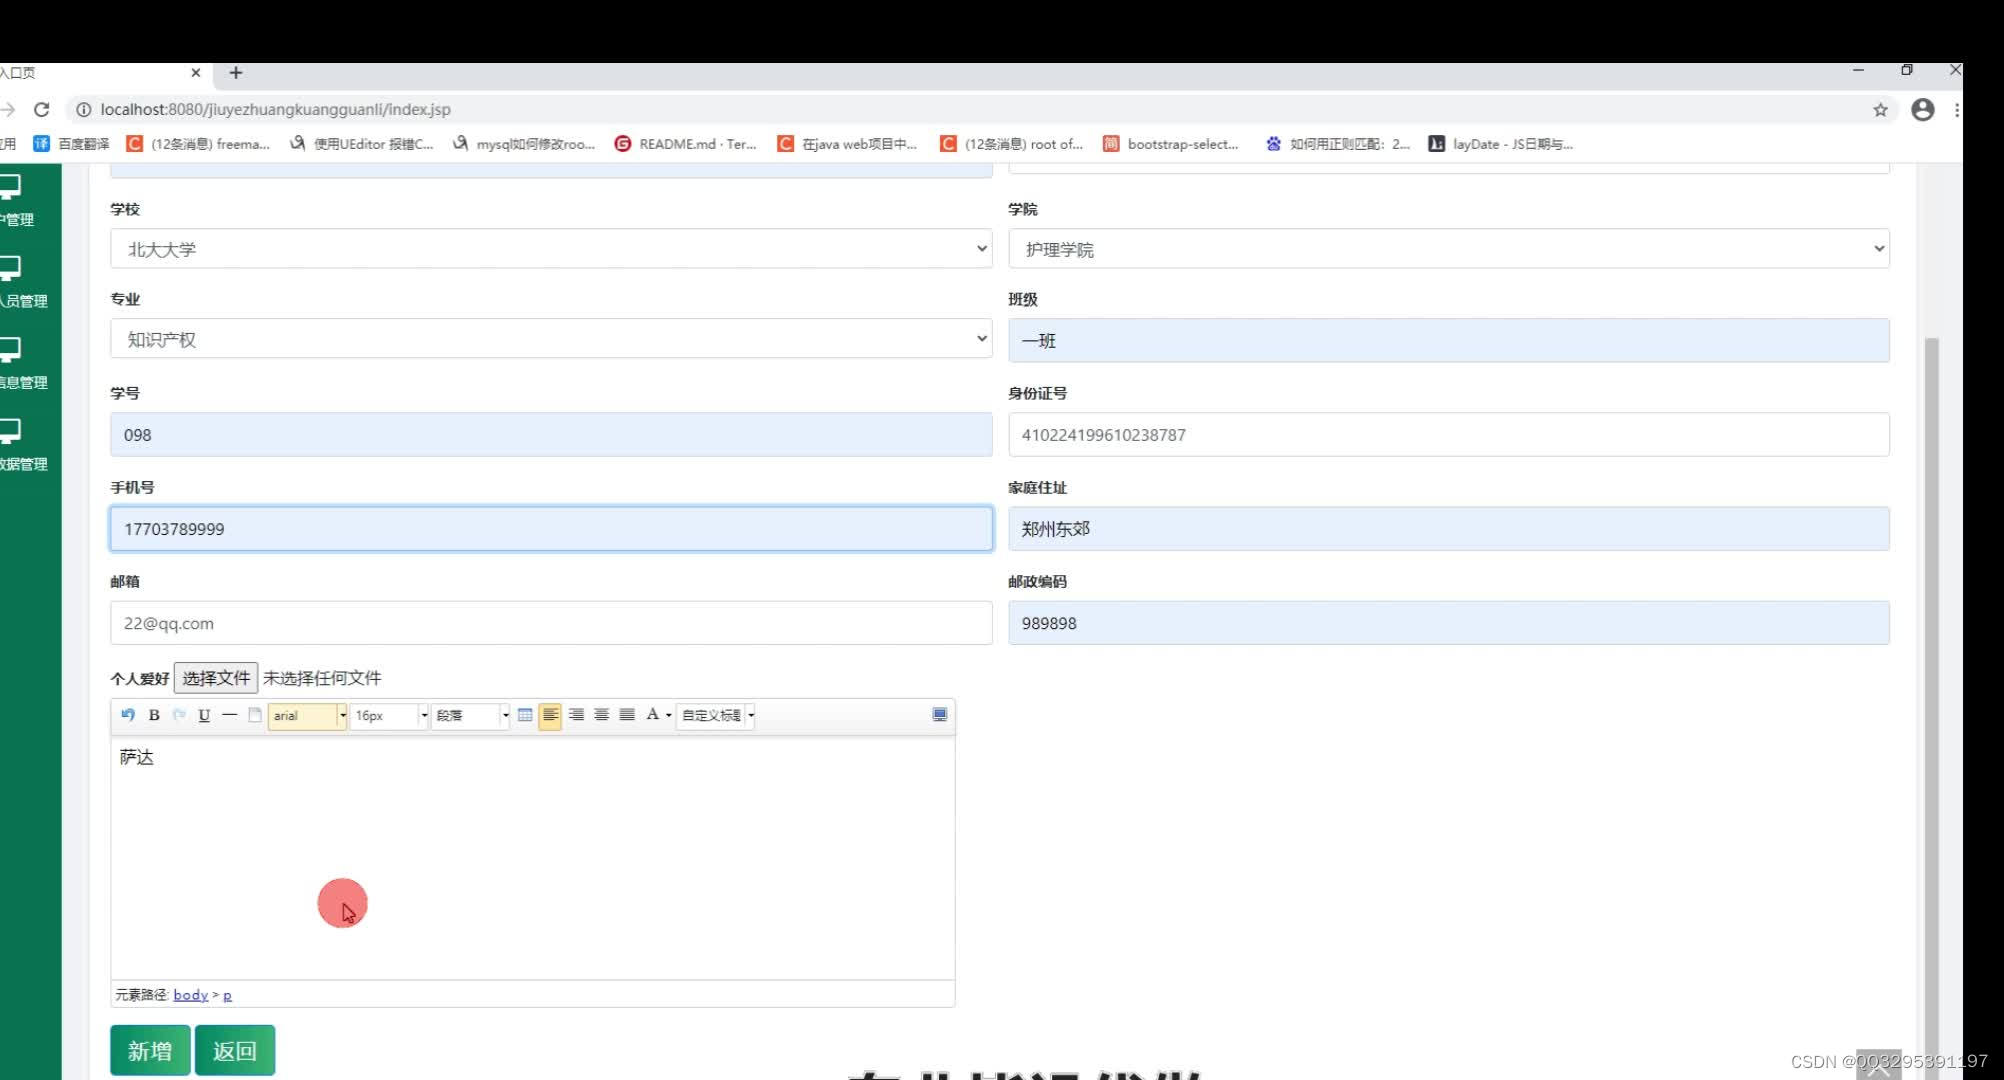This screenshot has height=1080, width=2004.
Task: Open the layDate bookmark
Action: [x=1500, y=144]
